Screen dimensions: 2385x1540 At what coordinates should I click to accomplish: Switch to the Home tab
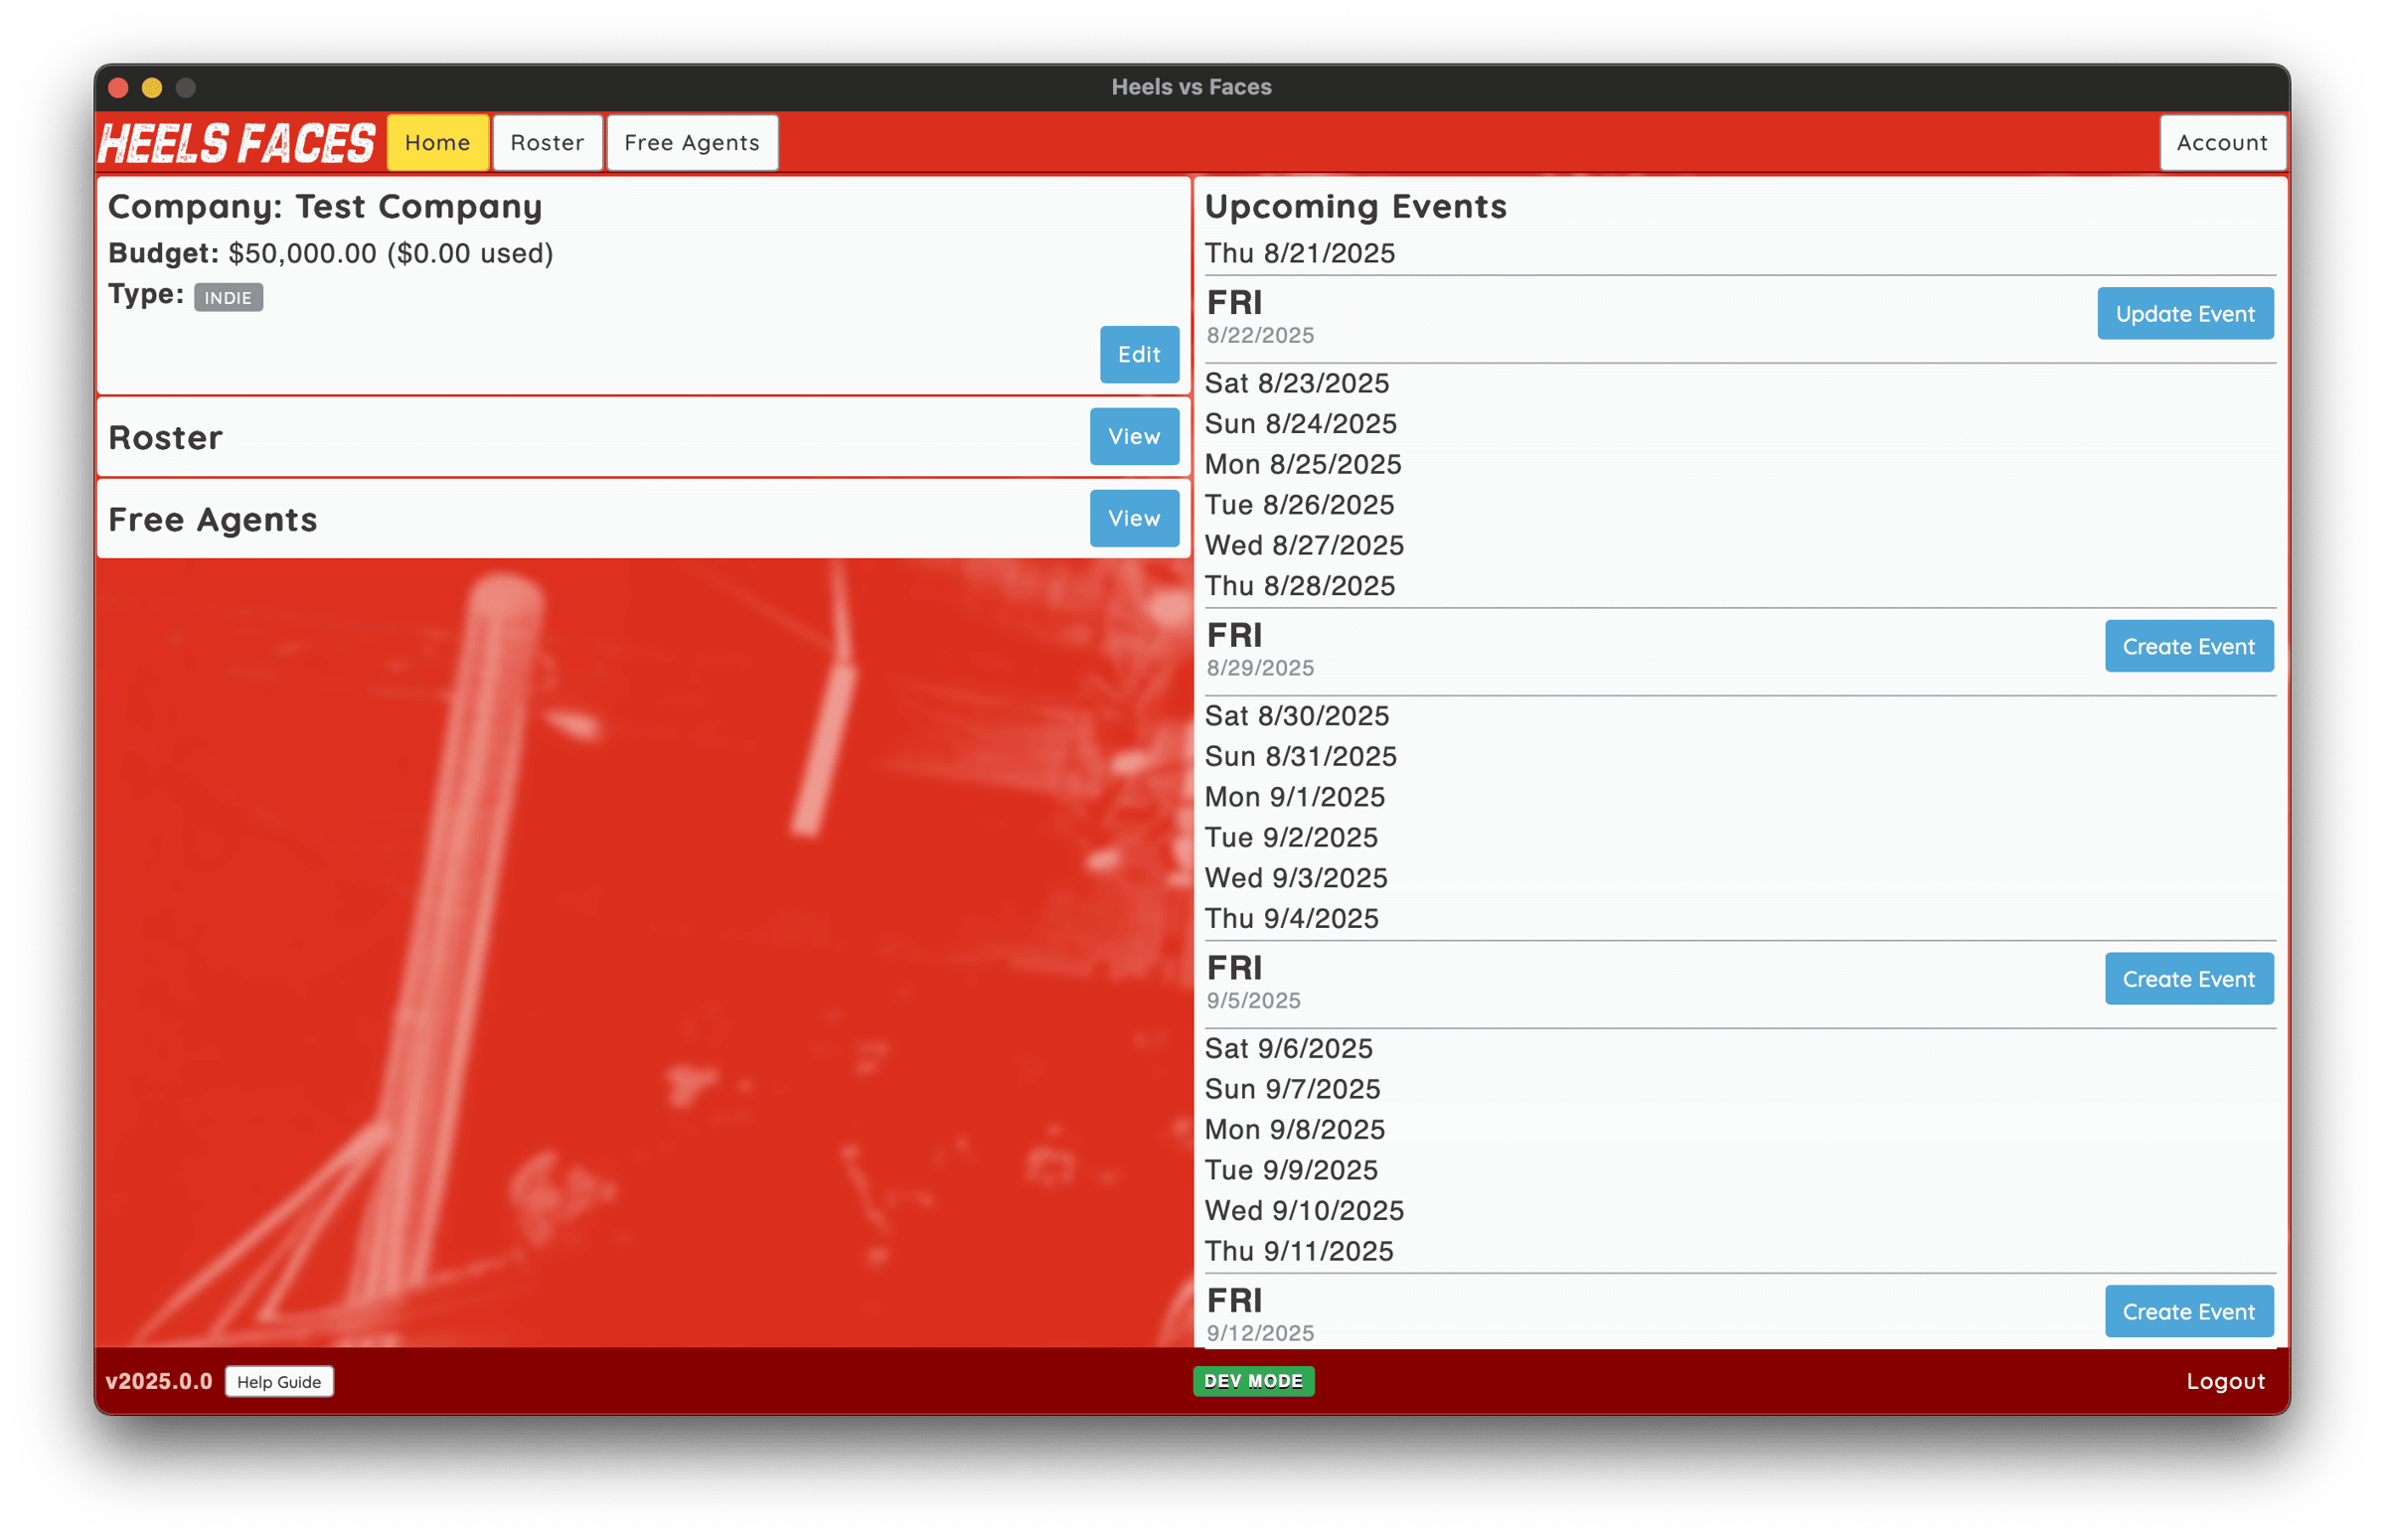437,142
